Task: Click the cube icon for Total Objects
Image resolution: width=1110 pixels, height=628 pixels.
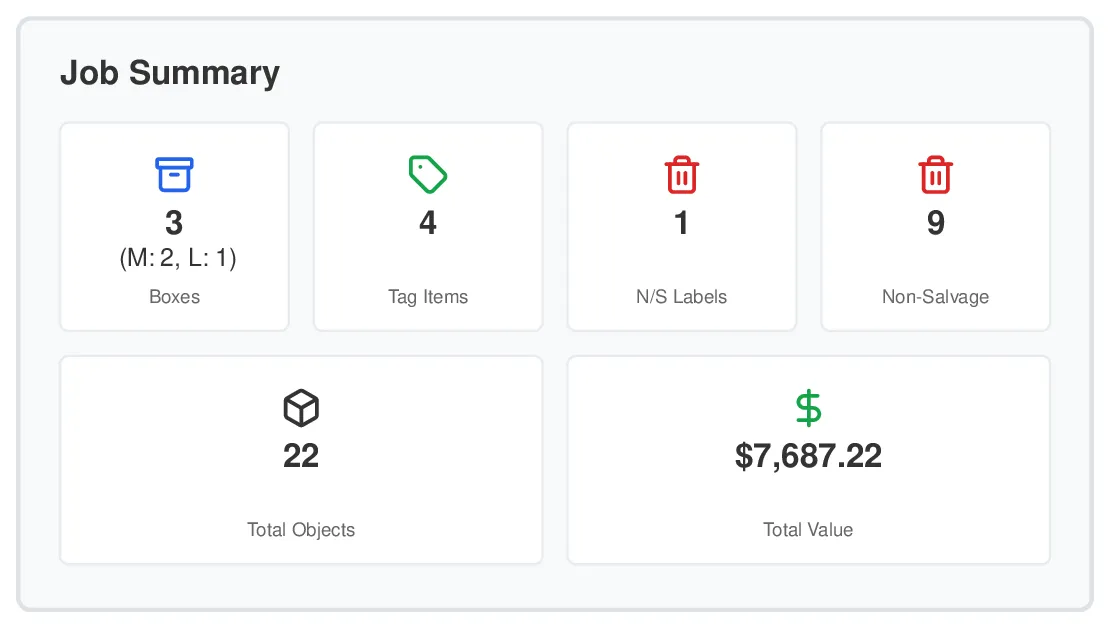Action: [x=301, y=408]
